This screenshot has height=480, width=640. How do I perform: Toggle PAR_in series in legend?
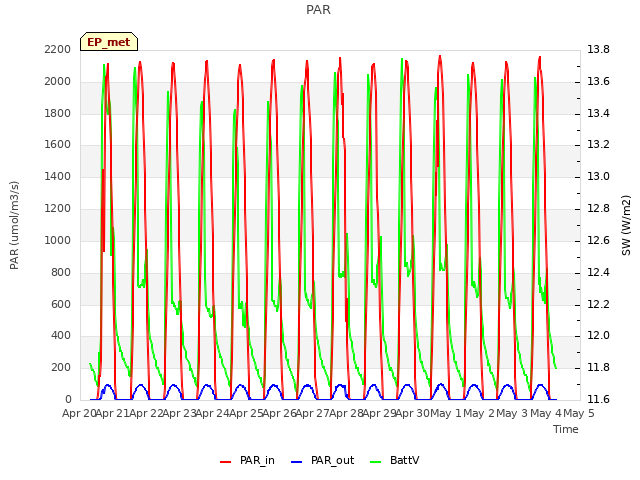pyautogui.click(x=247, y=460)
